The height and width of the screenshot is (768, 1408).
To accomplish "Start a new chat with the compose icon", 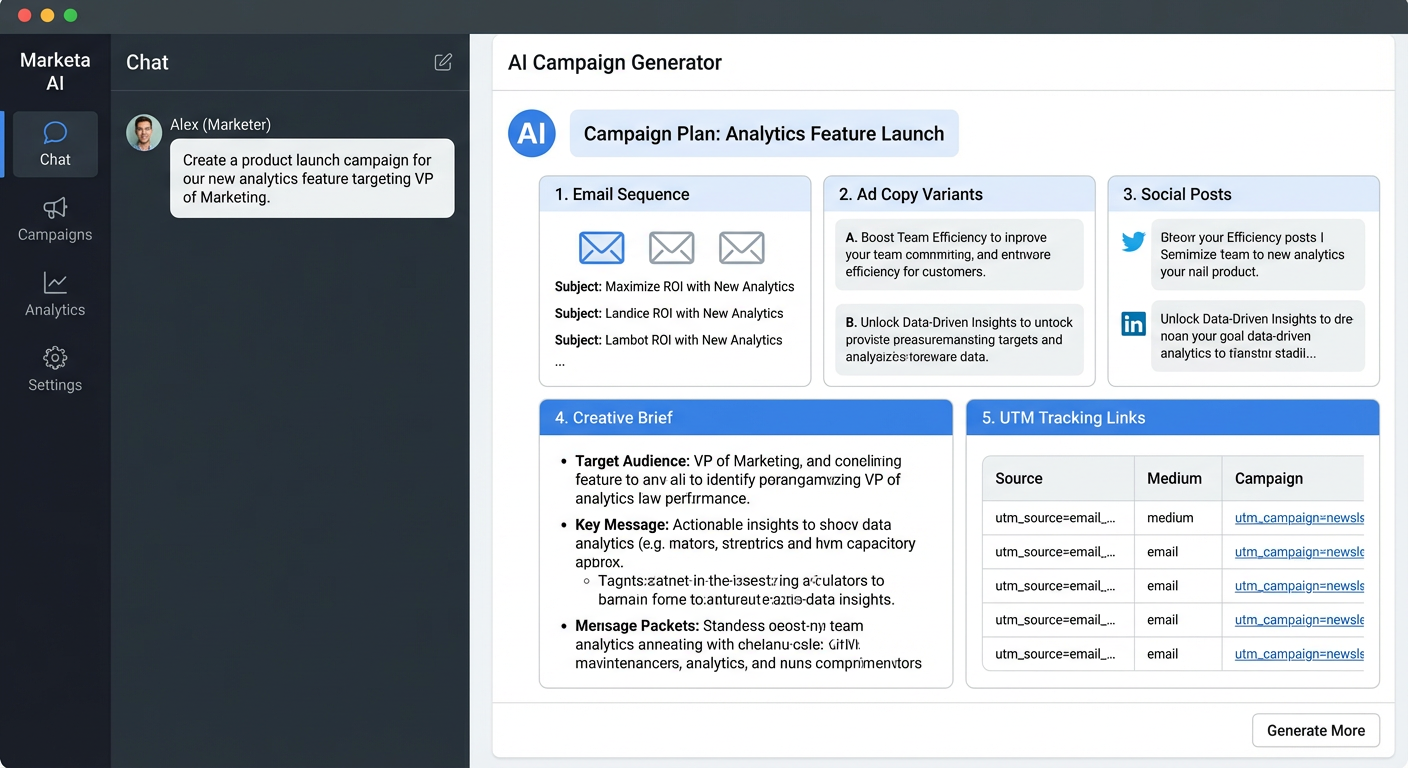I will point(442,61).
